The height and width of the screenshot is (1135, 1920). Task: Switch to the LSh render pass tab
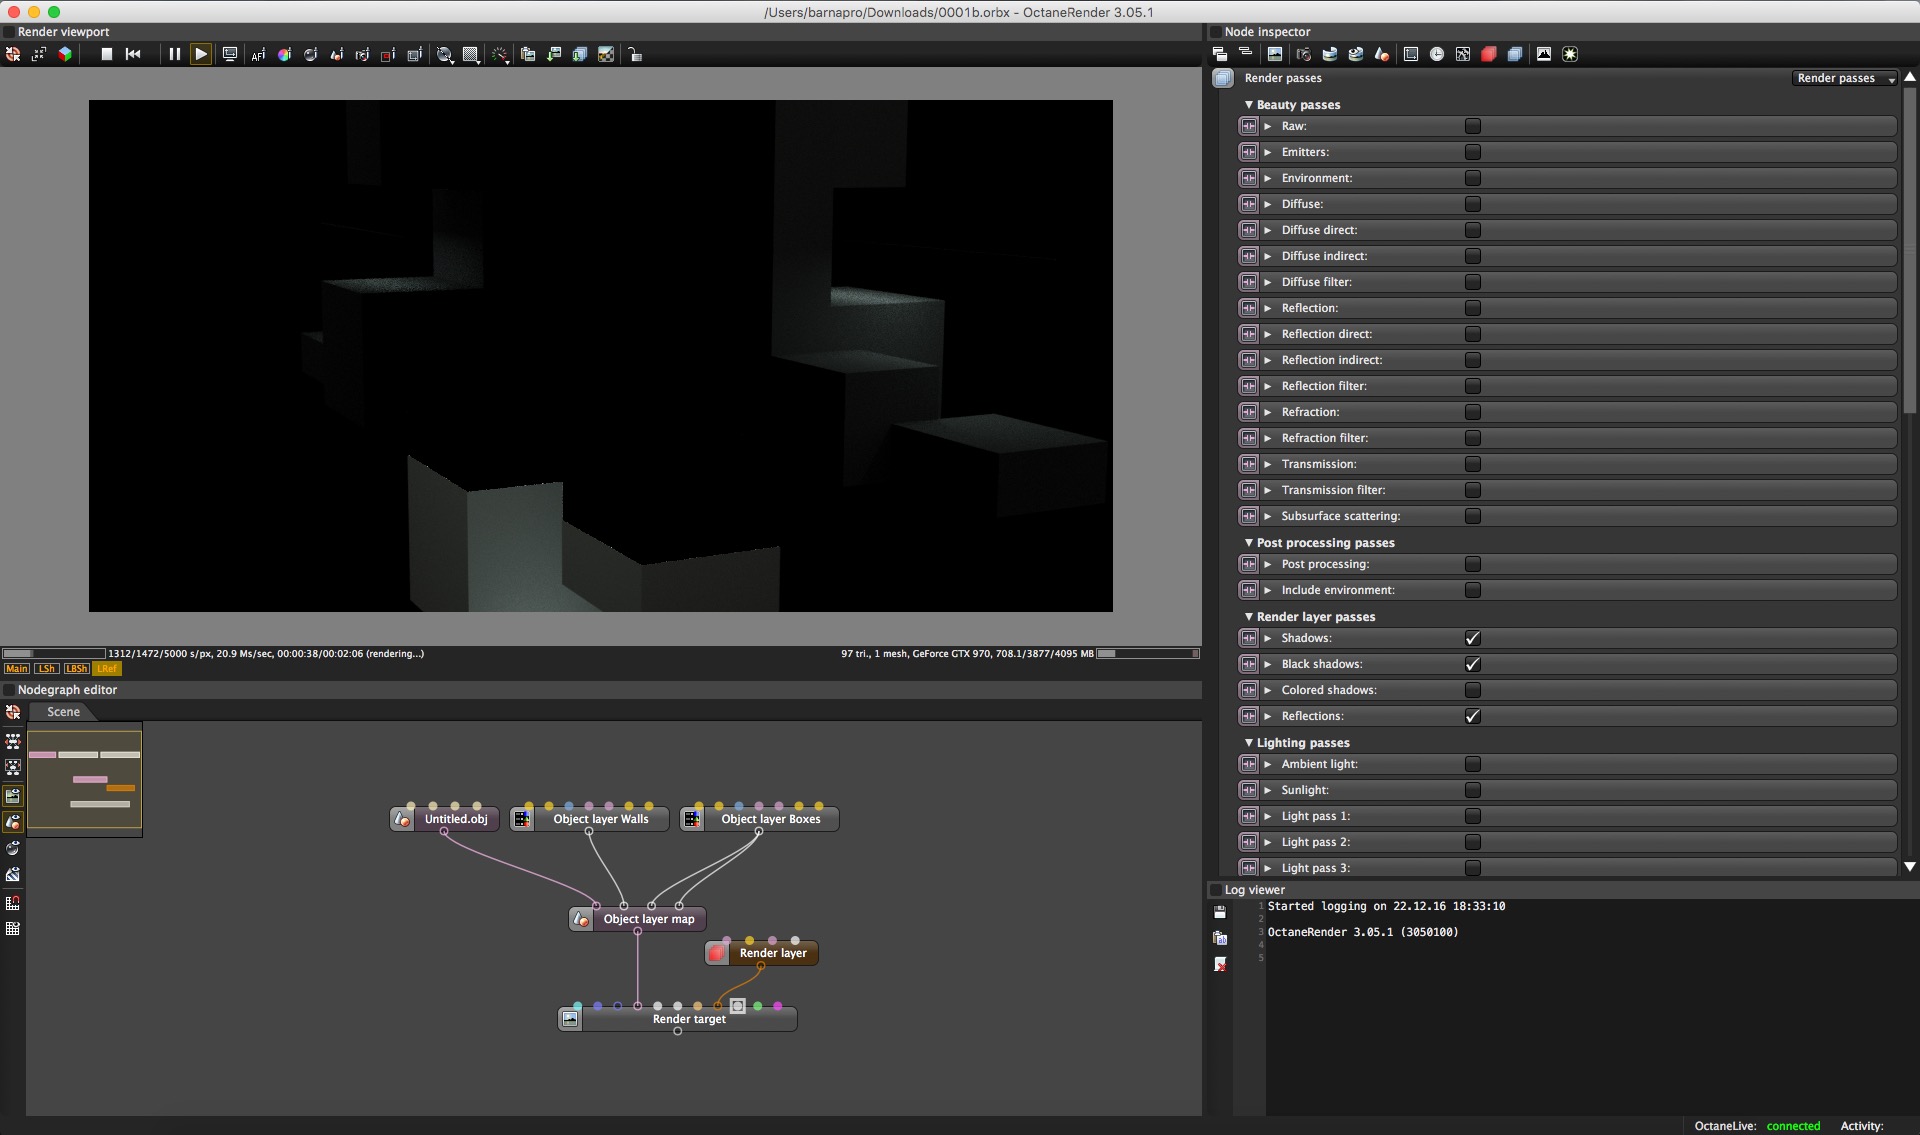click(46, 669)
